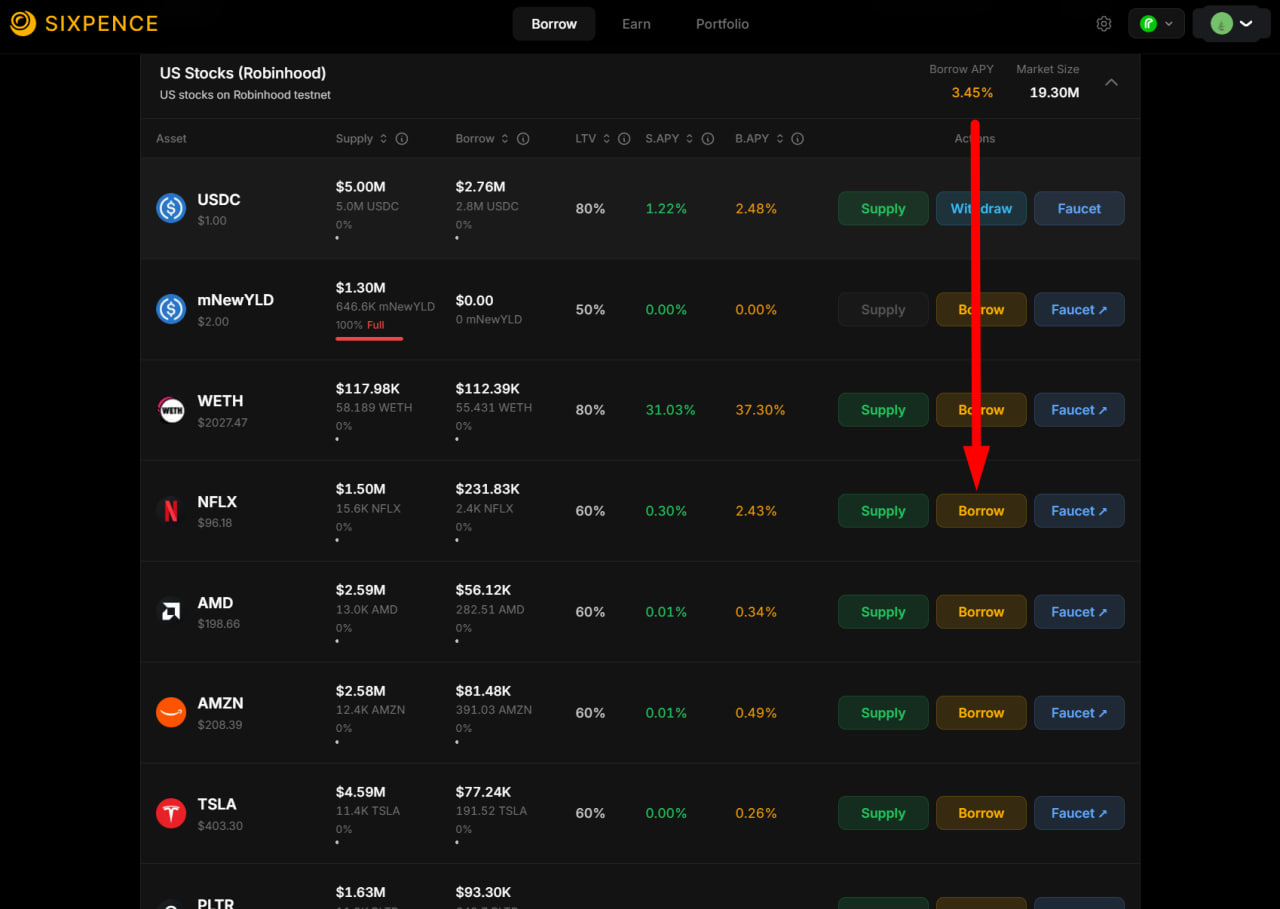Click Borrow button for AMD
This screenshot has width=1280, height=909.
(x=981, y=612)
